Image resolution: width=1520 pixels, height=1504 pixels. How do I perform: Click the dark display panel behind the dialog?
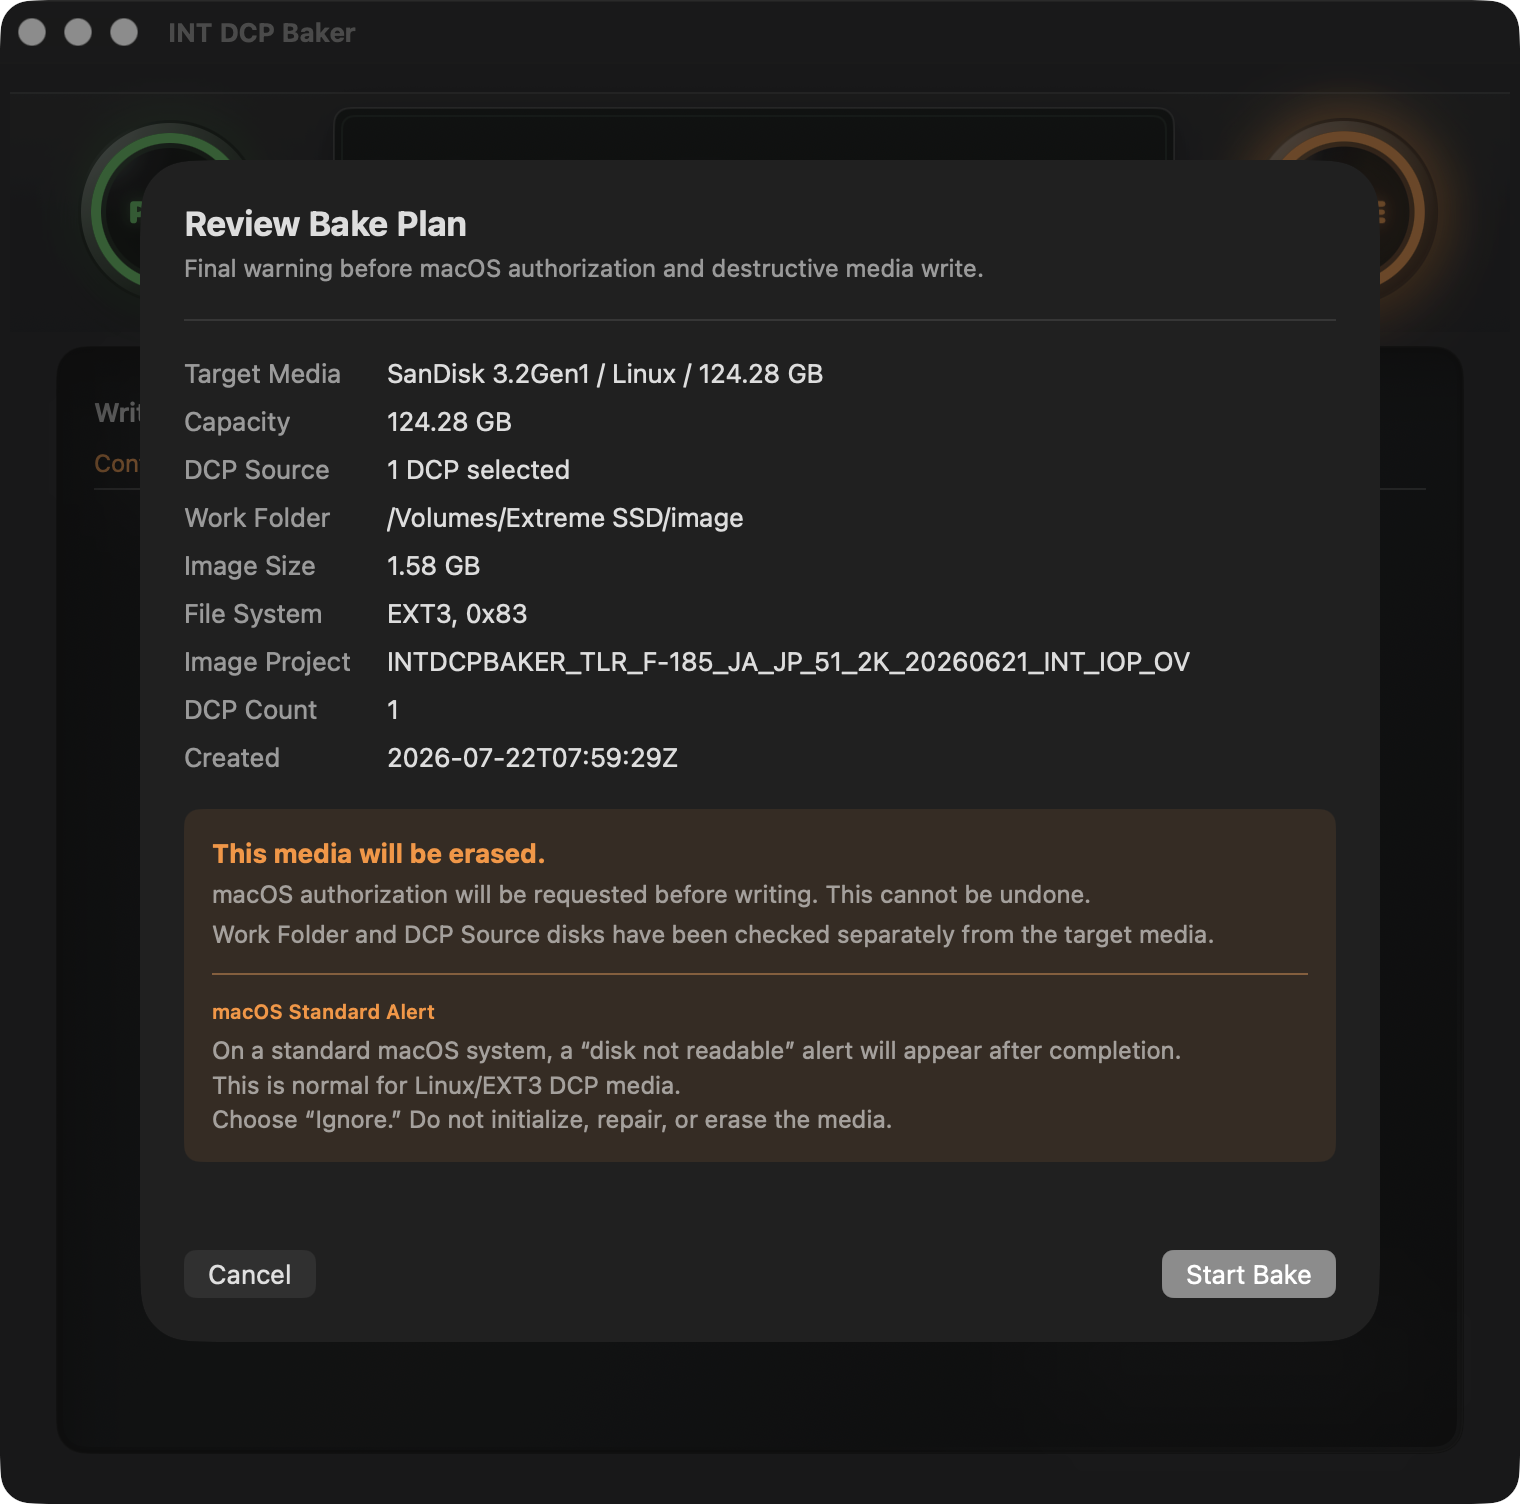(753, 134)
